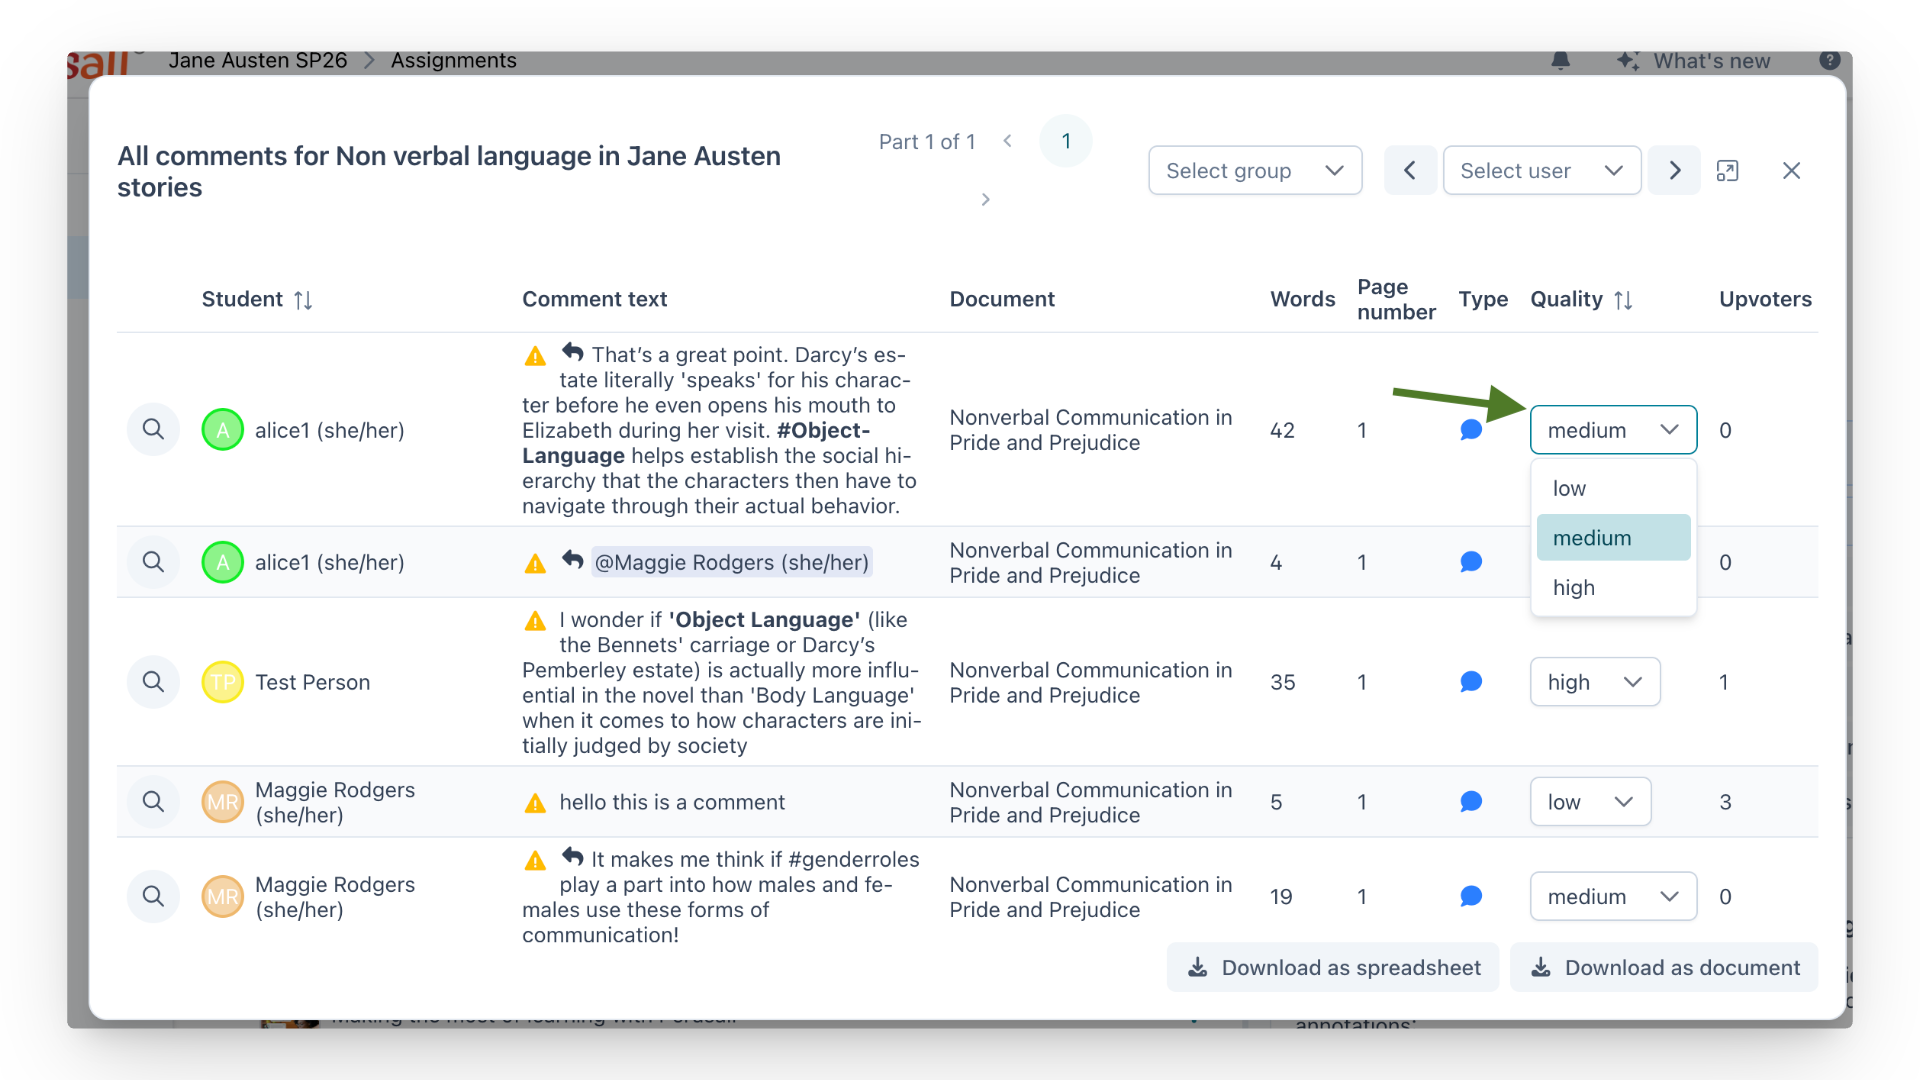This screenshot has height=1080, width=1920.
Task: Open quality dropdown for #genderroles comment
Action: (x=1613, y=897)
